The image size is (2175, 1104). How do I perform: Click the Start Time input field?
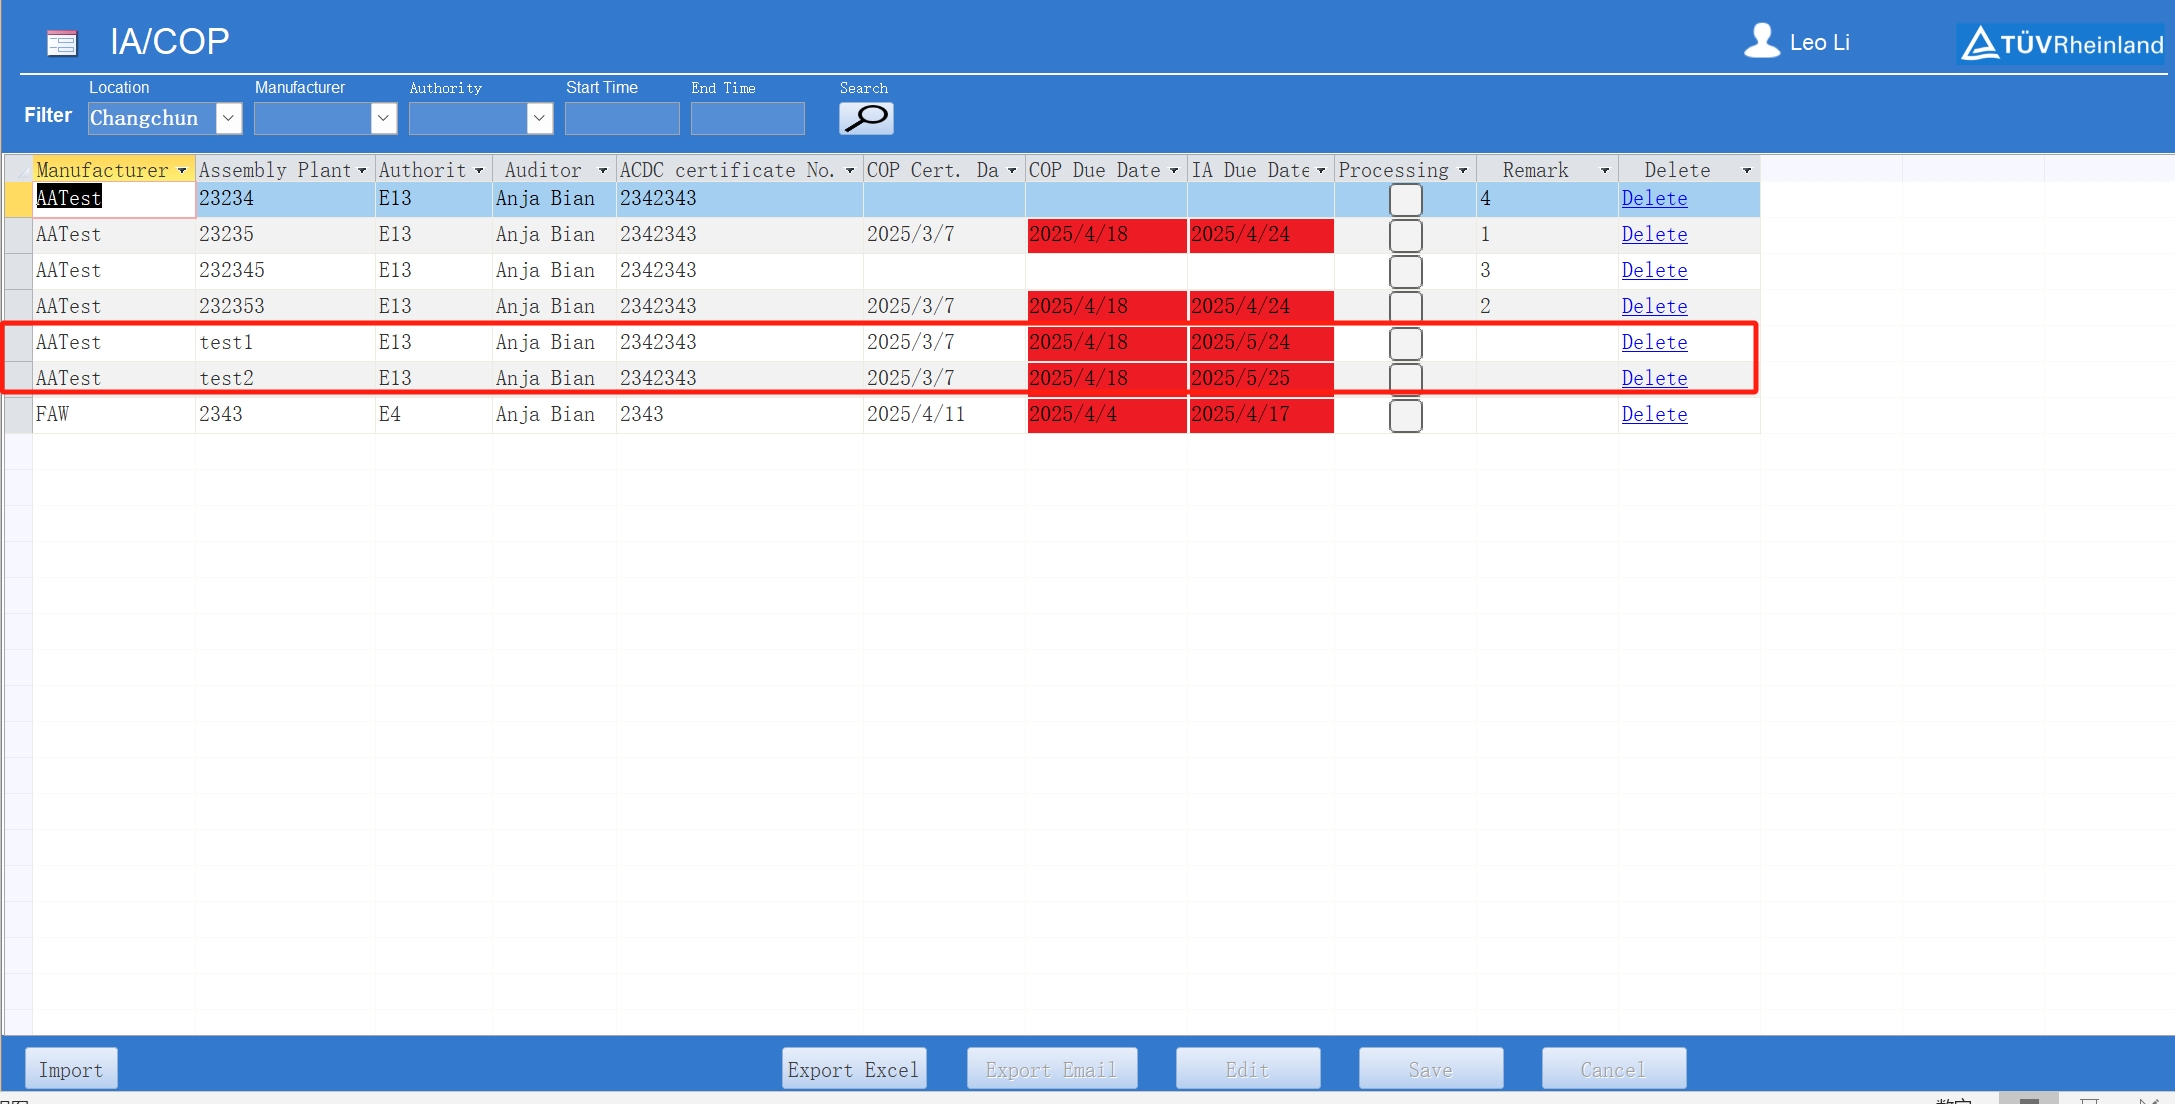tap(622, 118)
